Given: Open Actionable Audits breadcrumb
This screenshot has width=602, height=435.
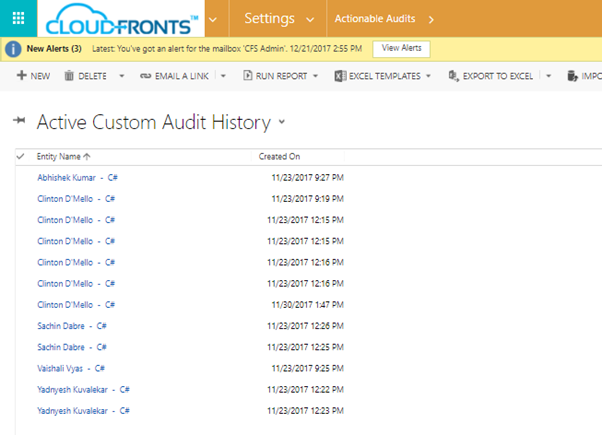Looking at the screenshot, I should coord(375,18).
